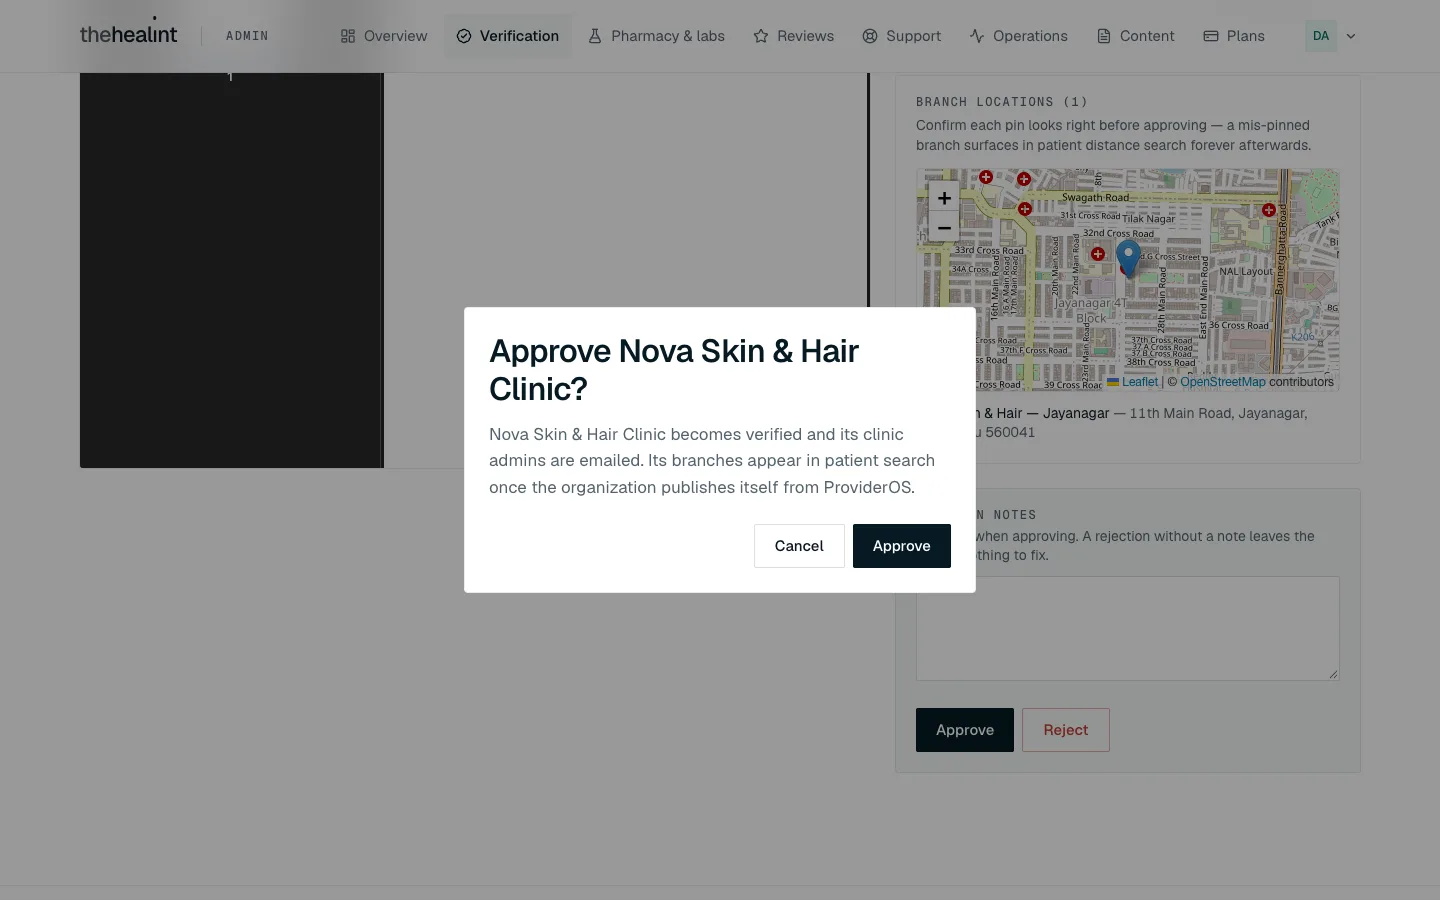Click the Reviews star icon

(761, 36)
